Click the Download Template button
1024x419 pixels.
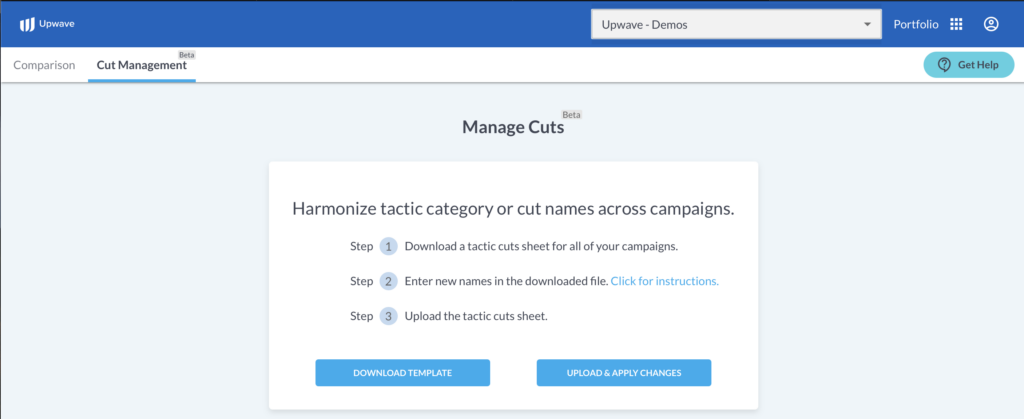(x=402, y=373)
